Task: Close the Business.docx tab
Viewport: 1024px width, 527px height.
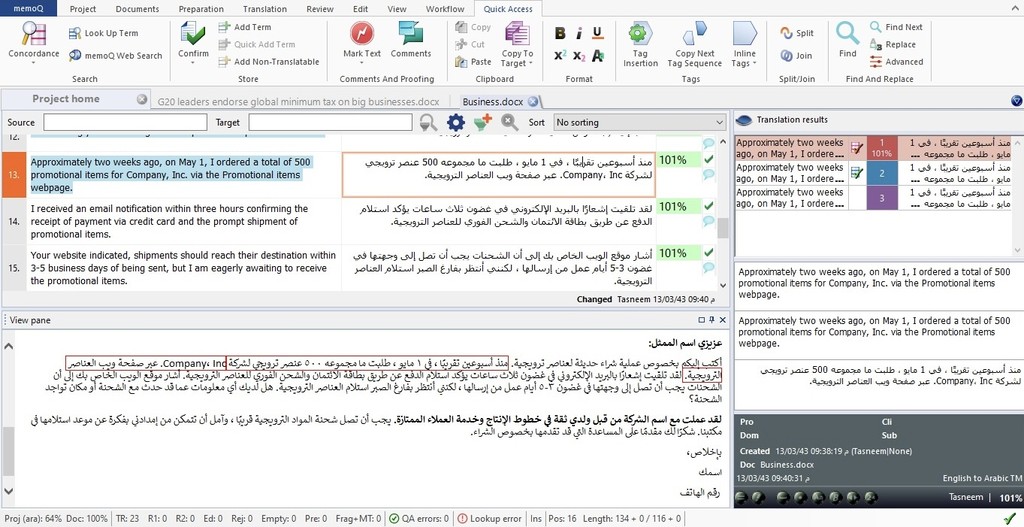Action: point(533,101)
